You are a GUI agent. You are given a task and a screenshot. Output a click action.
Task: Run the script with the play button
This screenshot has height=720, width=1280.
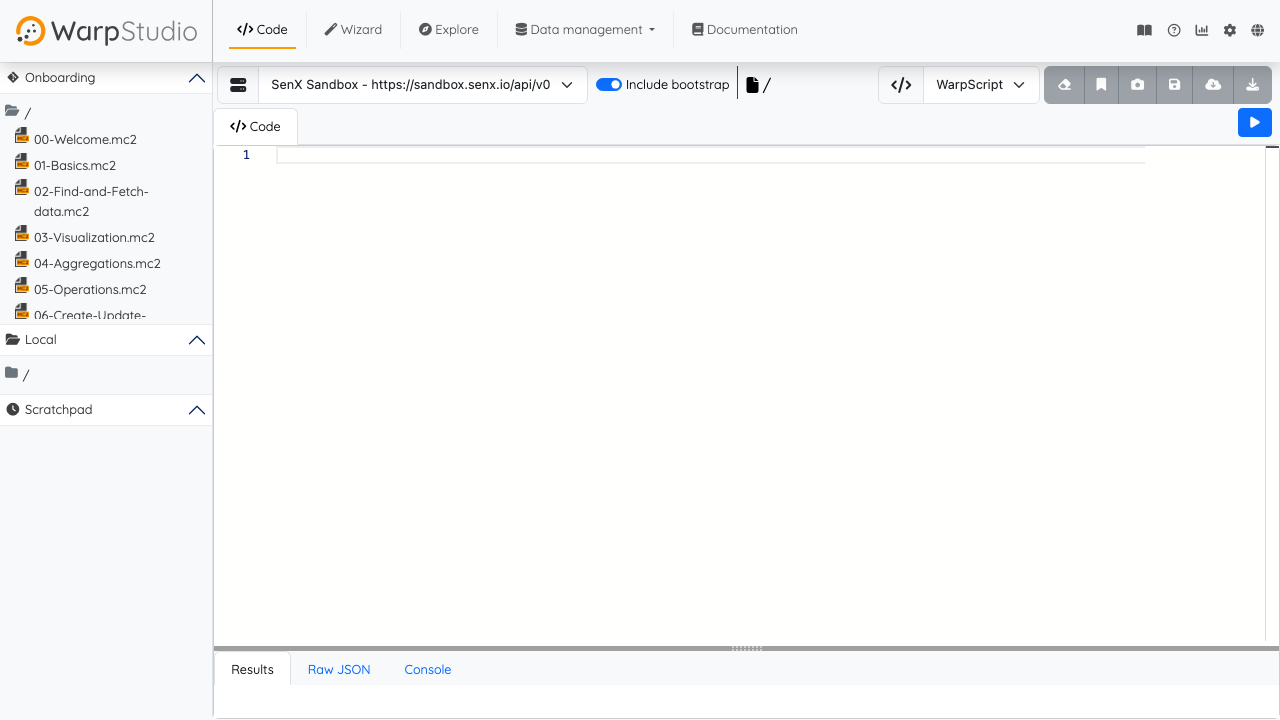click(x=1255, y=122)
